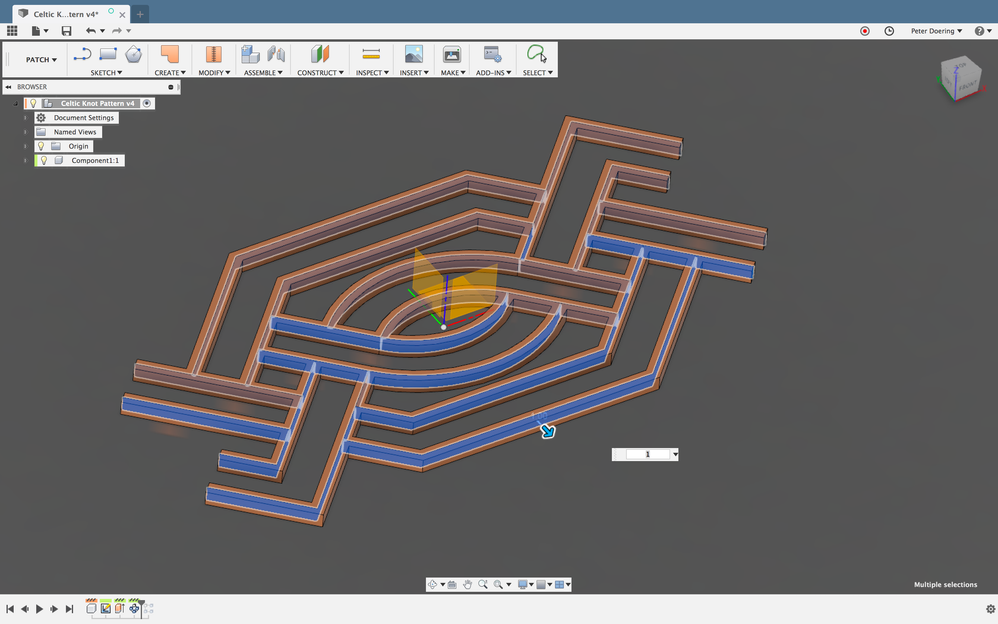
Task: Open the CONSTRUCT menu
Action: point(320,73)
